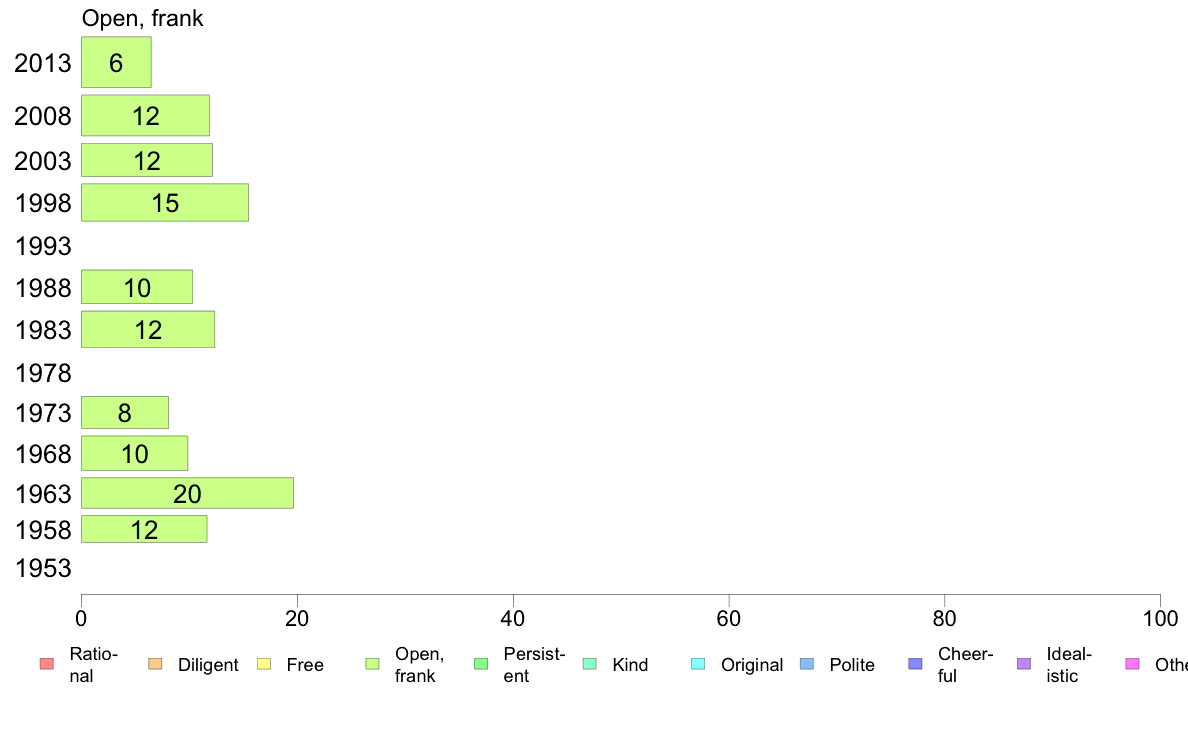The image size is (1188, 736).
Task: Toggle the Idealistic purple legend swatch
Action: (1024, 664)
